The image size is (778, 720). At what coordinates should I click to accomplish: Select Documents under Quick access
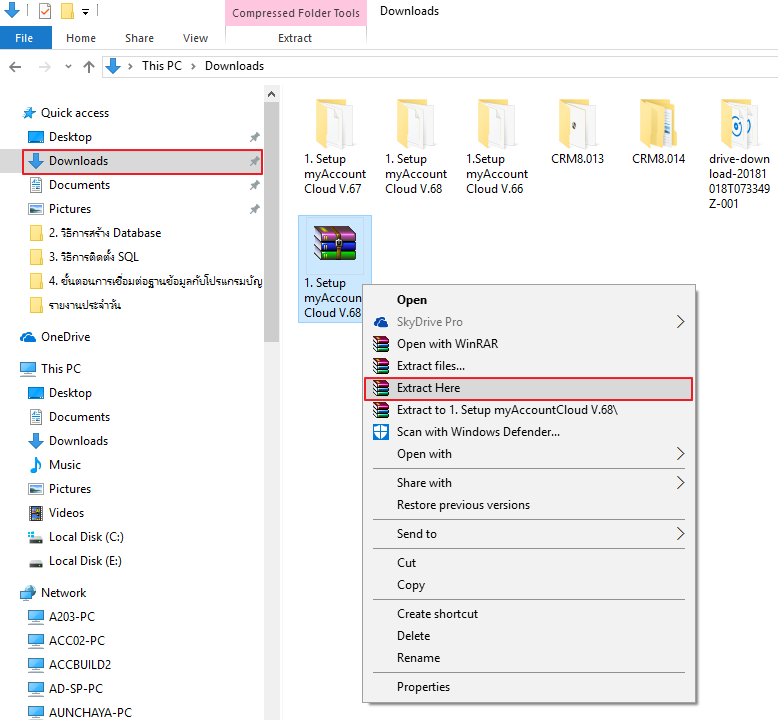[x=79, y=185]
